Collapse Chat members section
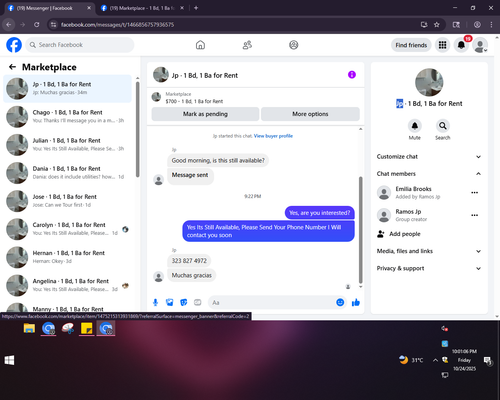The image size is (500, 400). click(x=429, y=174)
